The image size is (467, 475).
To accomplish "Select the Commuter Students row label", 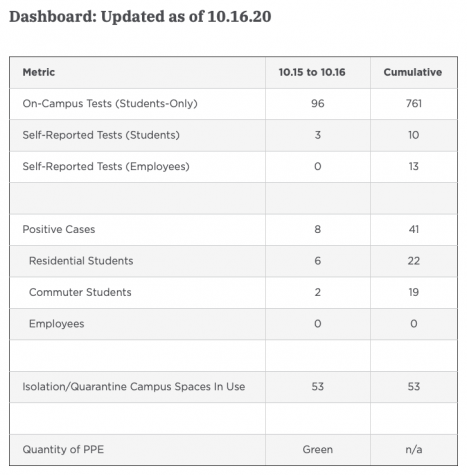I will click(80, 292).
